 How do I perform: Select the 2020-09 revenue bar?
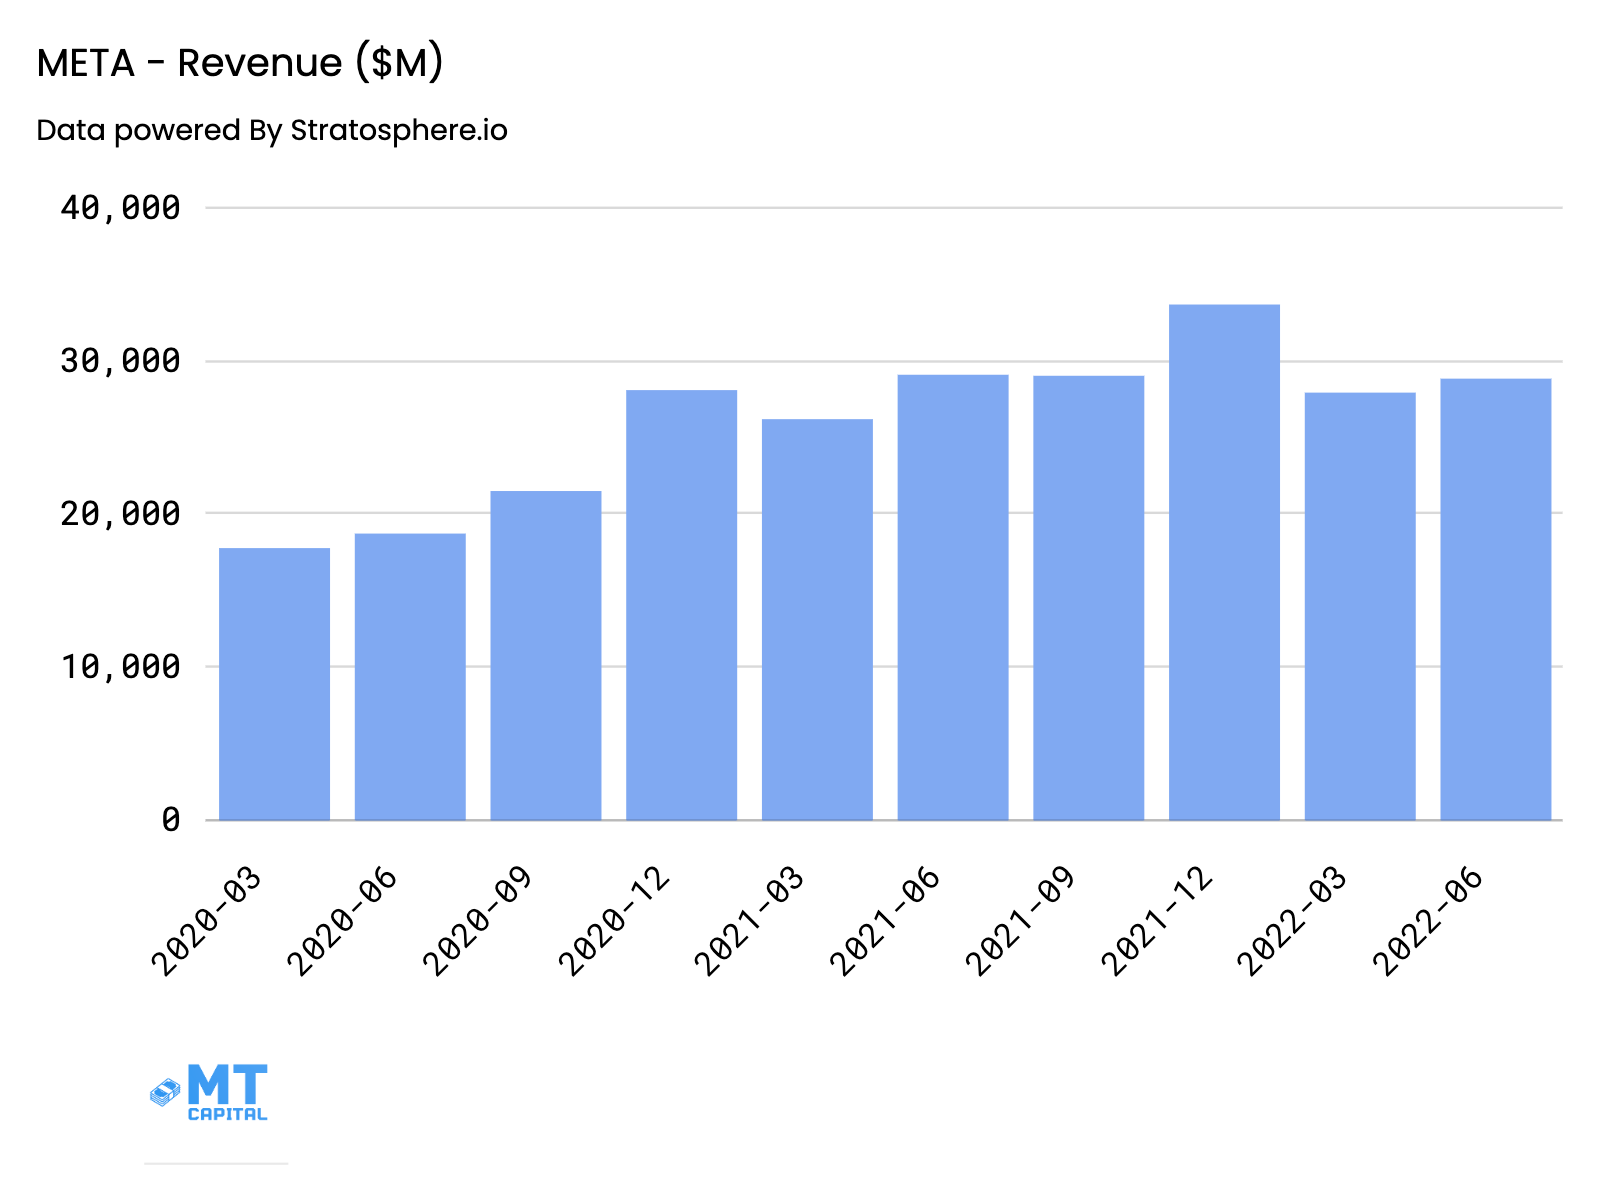pyautogui.click(x=545, y=655)
